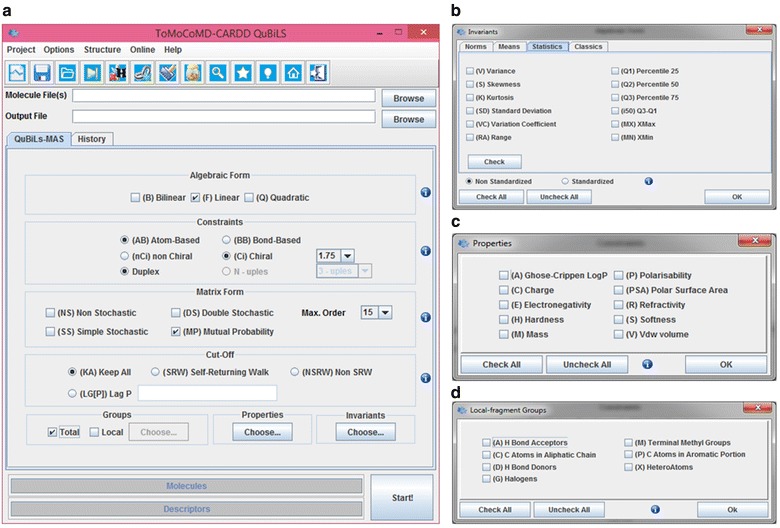Click the Output File input field
The image size is (780, 528).
[224, 116]
